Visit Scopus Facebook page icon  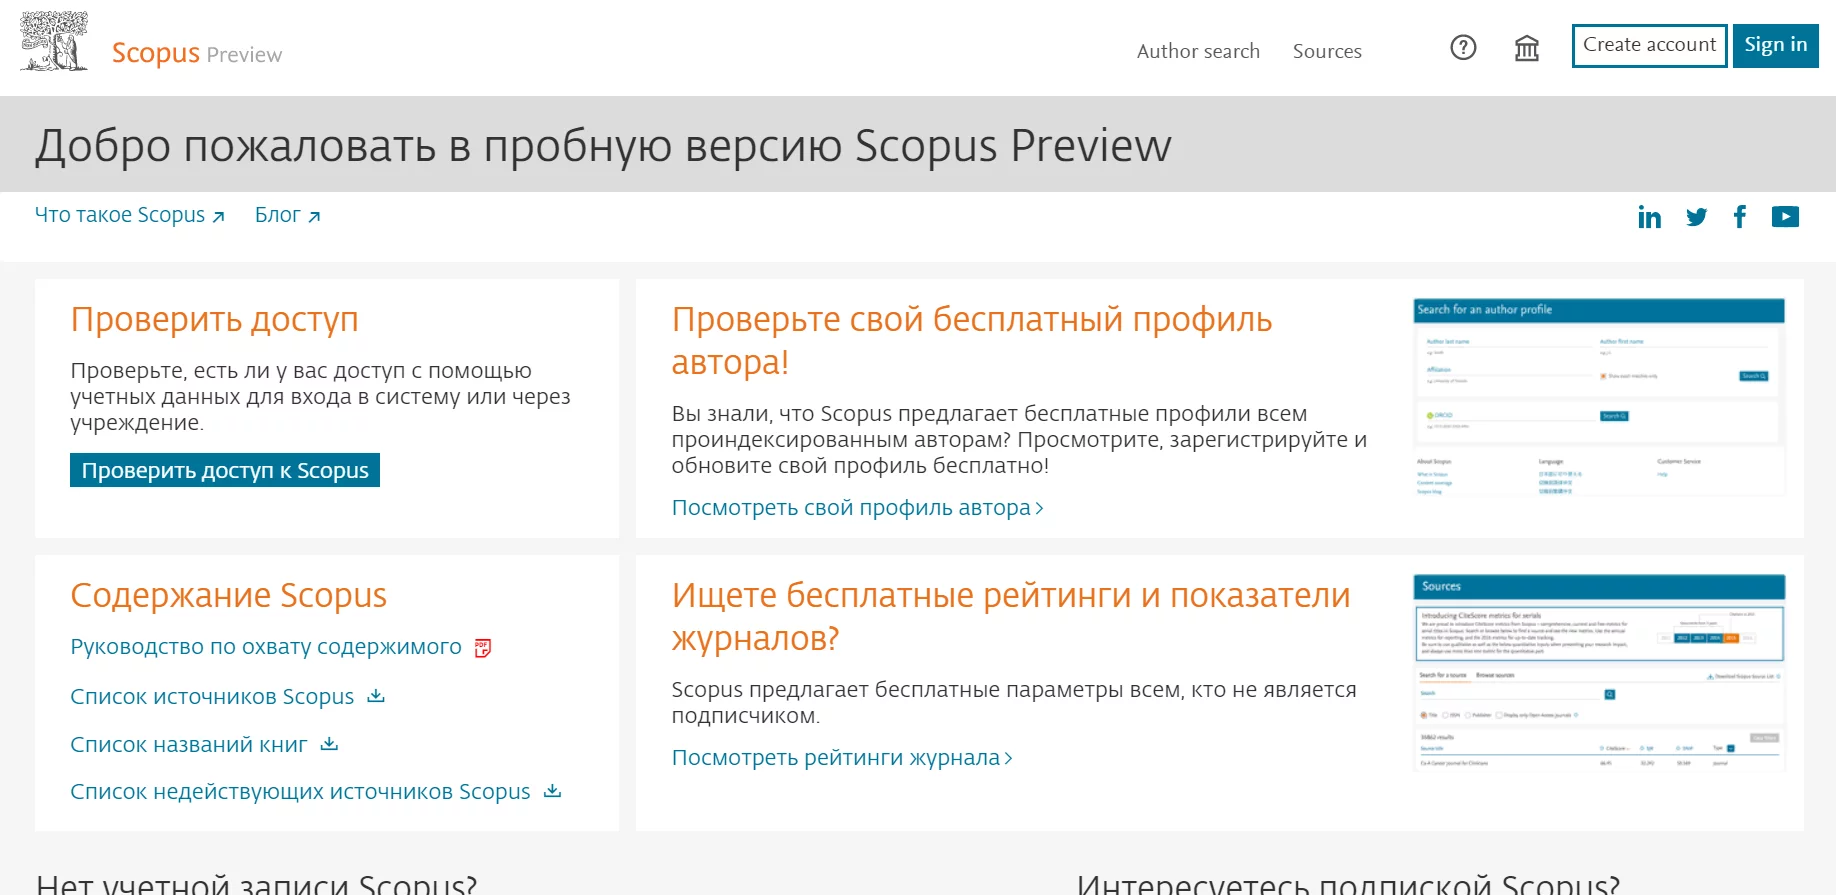click(x=1740, y=217)
